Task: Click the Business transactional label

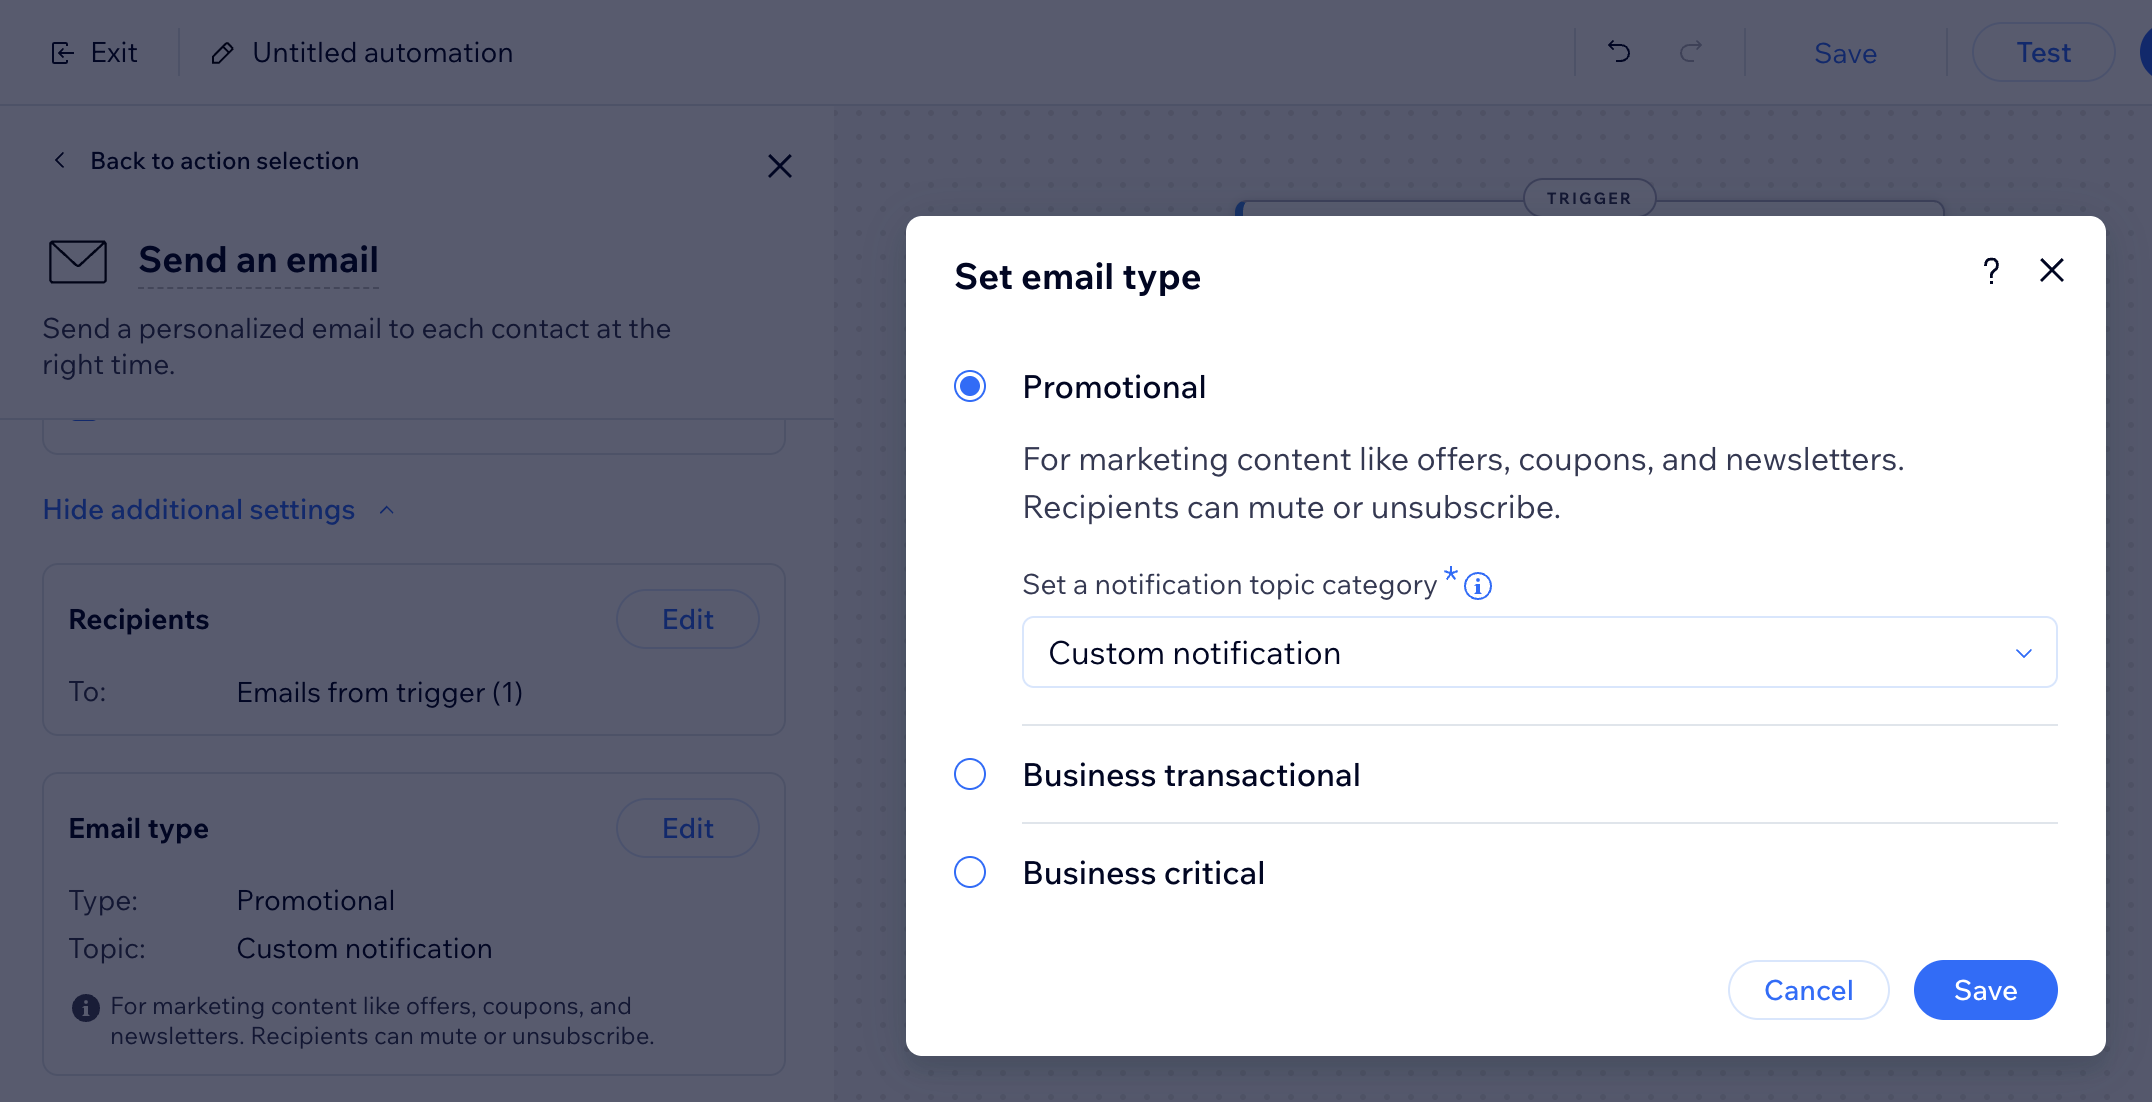Action: [x=1191, y=775]
